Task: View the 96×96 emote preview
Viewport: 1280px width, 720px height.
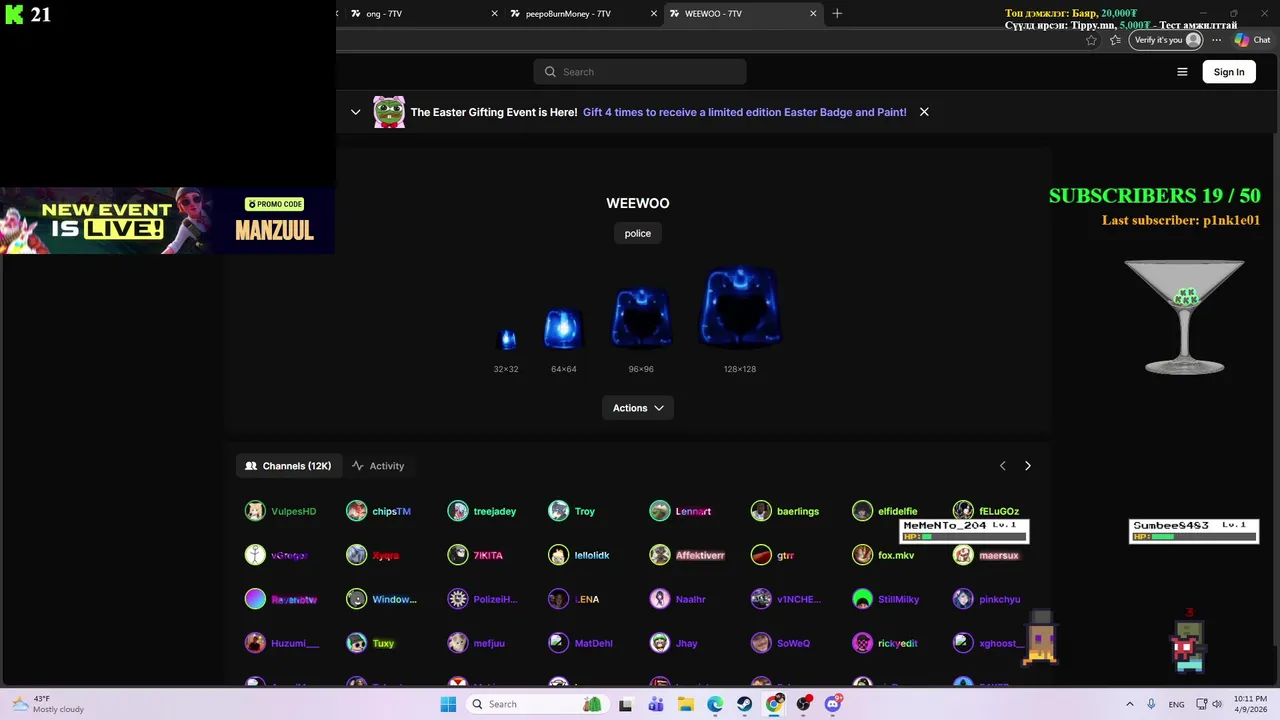Action: click(641, 317)
